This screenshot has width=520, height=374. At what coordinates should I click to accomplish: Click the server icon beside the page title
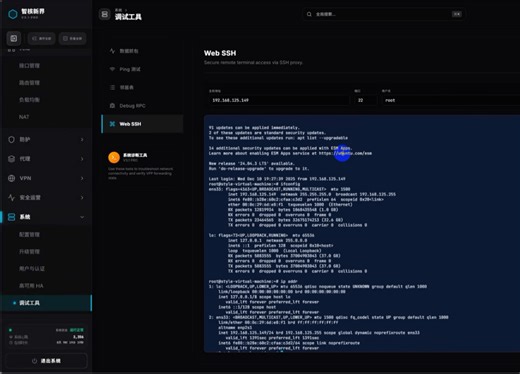(104, 14)
